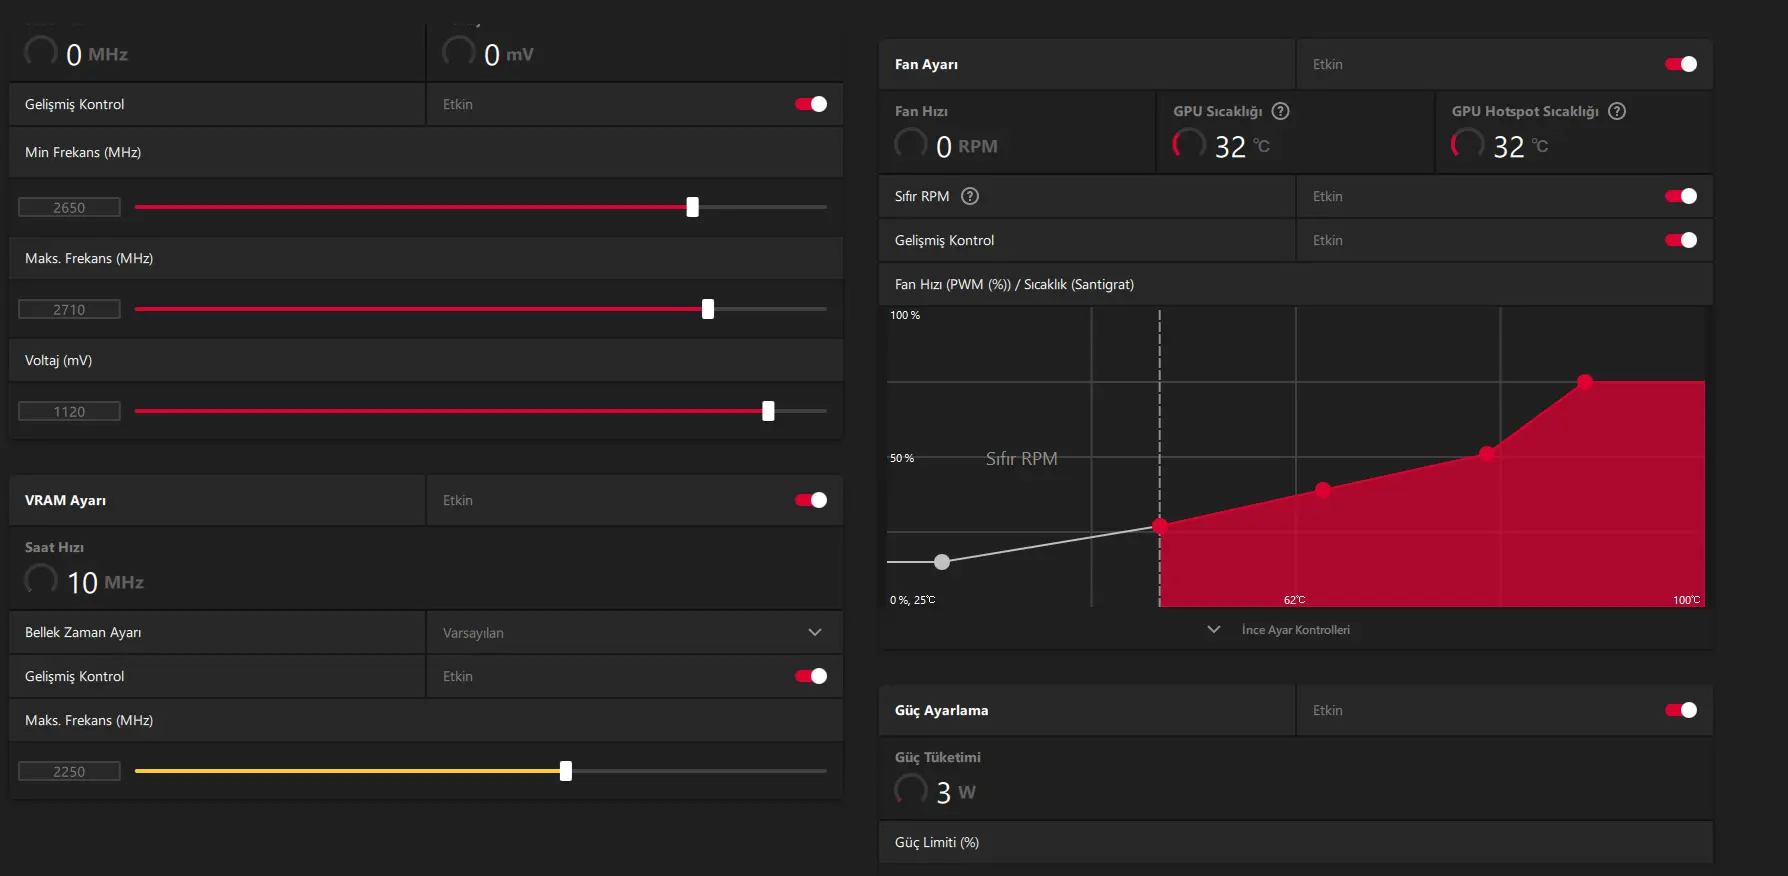Screen dimensions: 1788x876
Task: Click the question mark beside Sıfır RPM
Action: [970, 196]
